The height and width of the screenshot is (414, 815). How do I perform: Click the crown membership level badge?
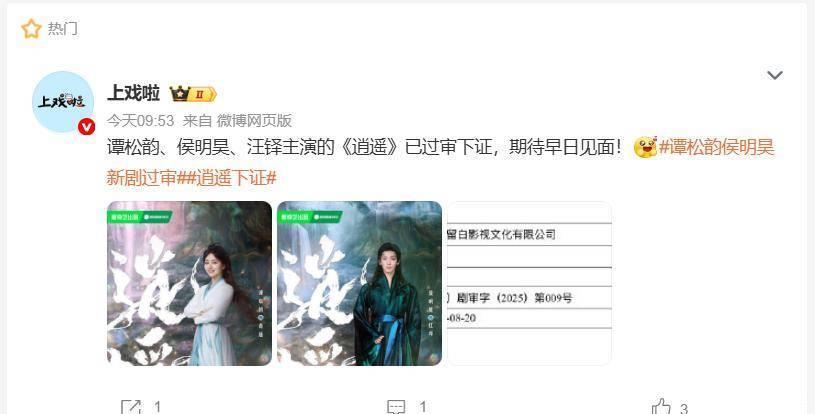pos(193,94)
